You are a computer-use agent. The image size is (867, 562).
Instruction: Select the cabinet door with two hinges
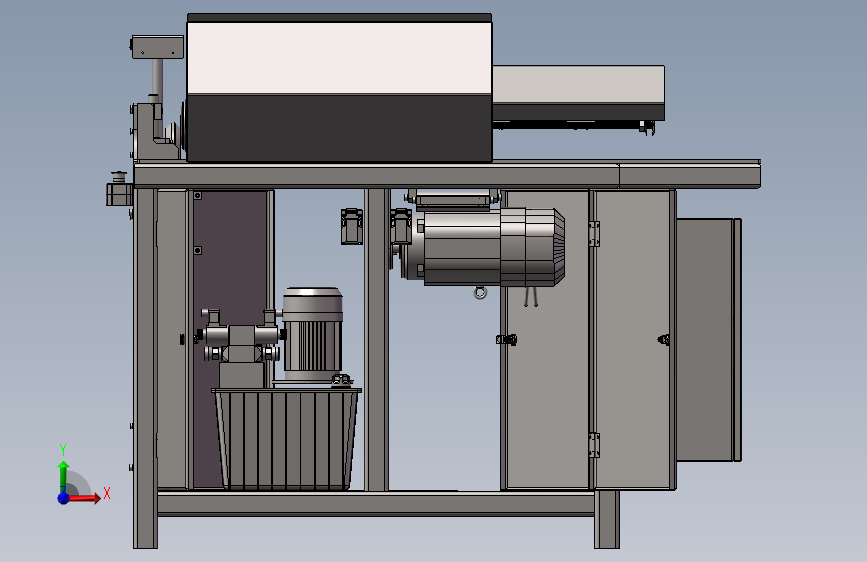[633, 340]
